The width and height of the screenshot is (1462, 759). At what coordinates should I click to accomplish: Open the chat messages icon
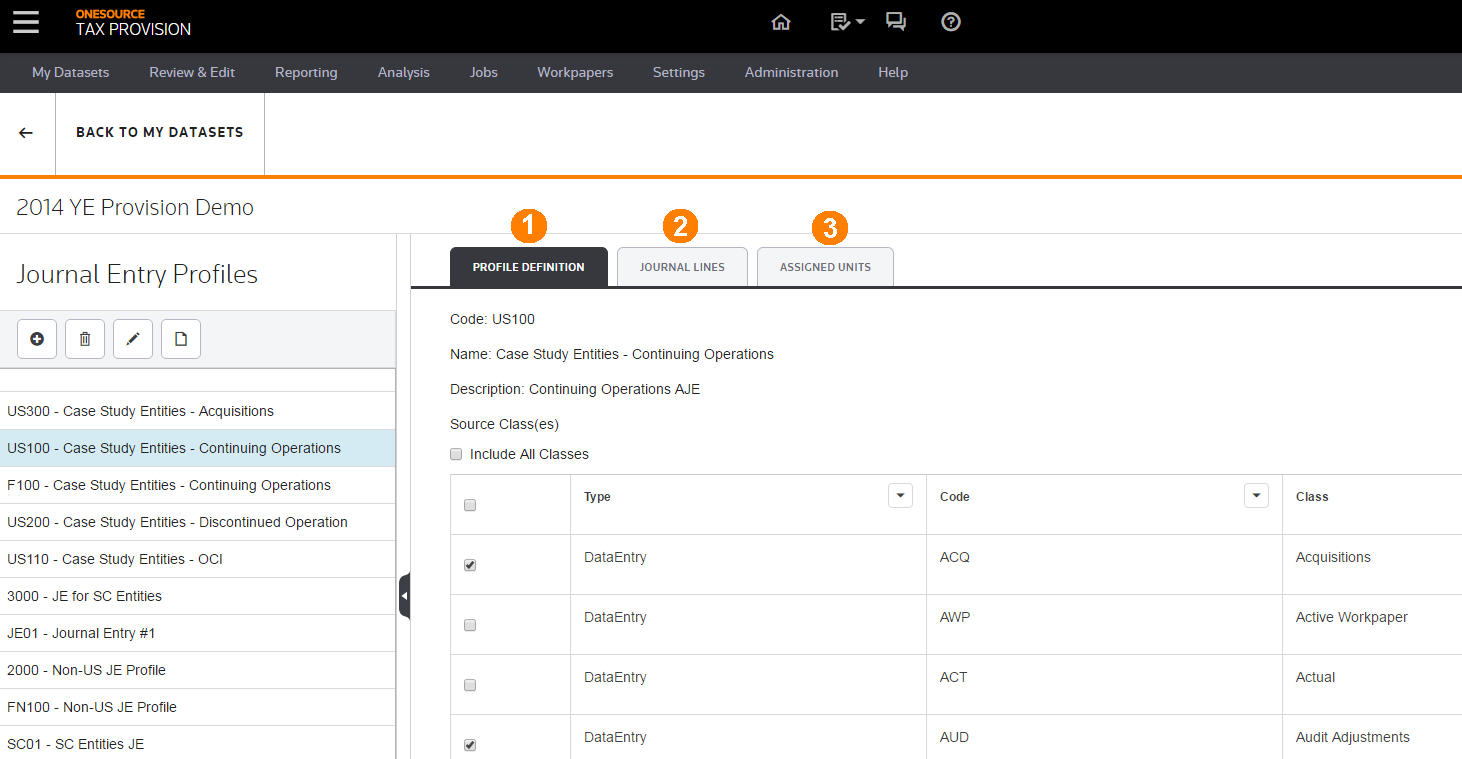[896, 22]
